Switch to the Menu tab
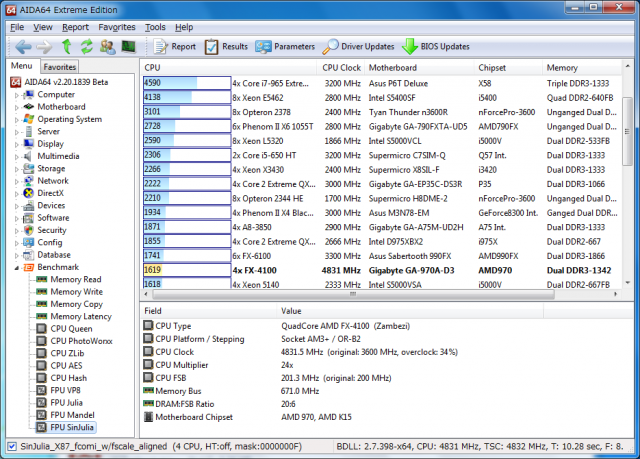This screenshot has width=640, height=459. point(22,66)
